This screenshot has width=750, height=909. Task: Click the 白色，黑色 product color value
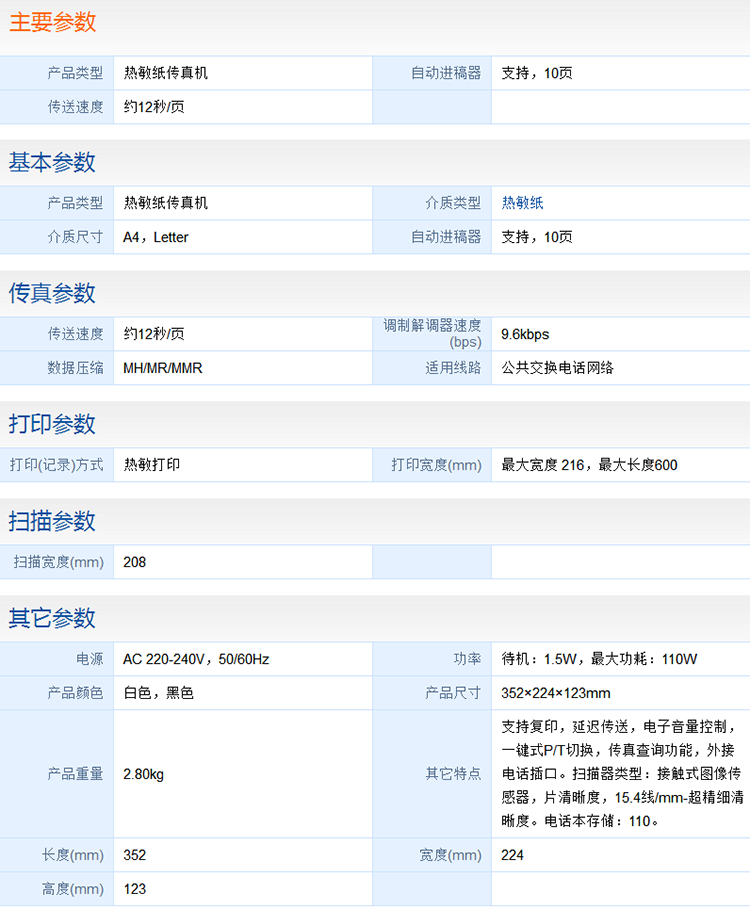158,693
